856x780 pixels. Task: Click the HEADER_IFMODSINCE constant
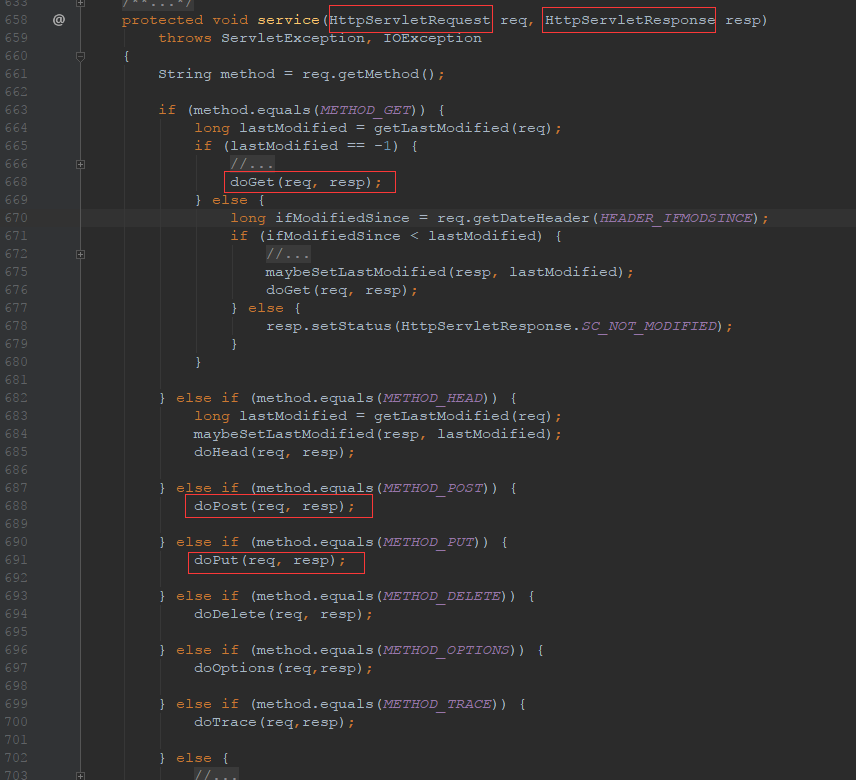tap(676, 218)
